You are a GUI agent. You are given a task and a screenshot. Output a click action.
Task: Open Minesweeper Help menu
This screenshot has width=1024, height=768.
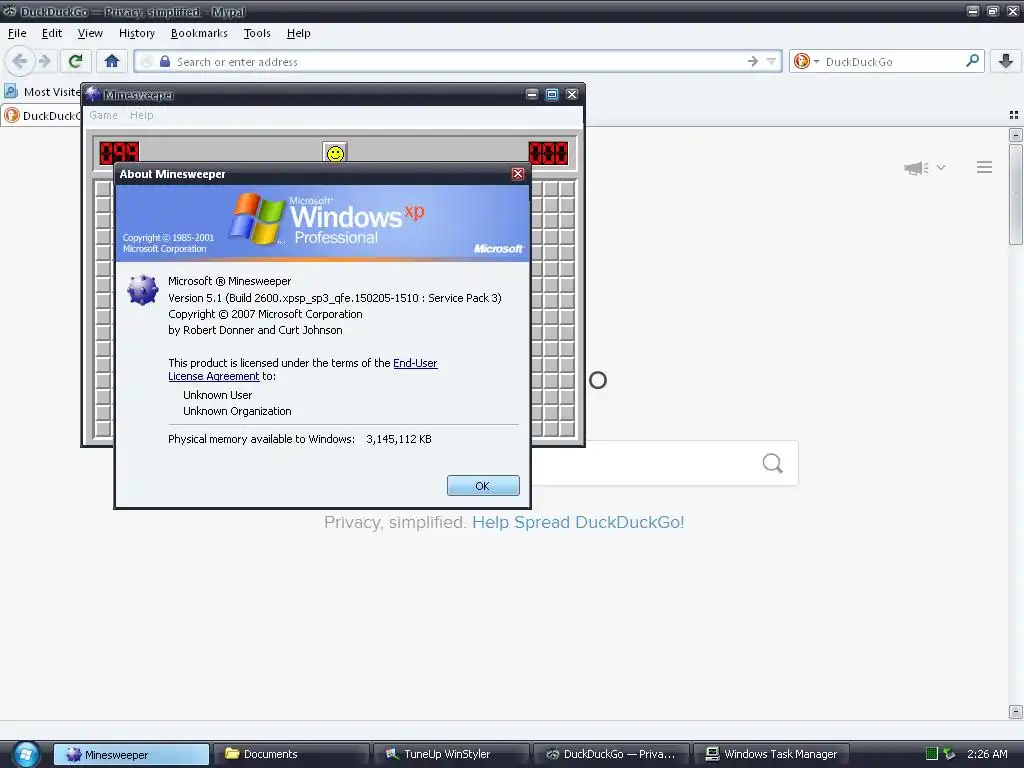click(141, 115)
